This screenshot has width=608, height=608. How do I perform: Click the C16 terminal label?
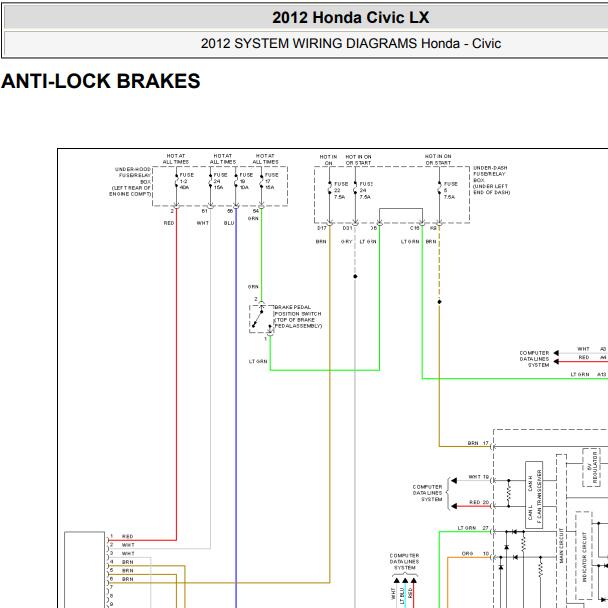pos(414,228)
